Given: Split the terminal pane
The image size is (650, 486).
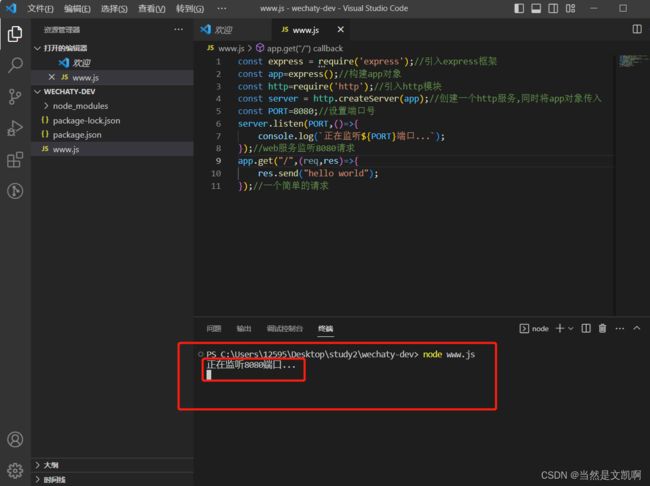Looking at the screenshot, I should (x=586, y=328).
